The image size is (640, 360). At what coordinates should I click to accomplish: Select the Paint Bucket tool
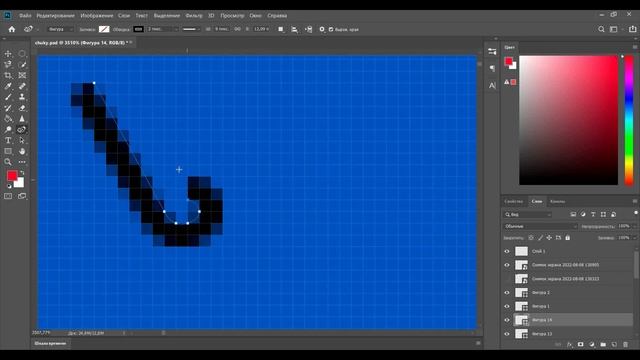[x=8, y=119]
